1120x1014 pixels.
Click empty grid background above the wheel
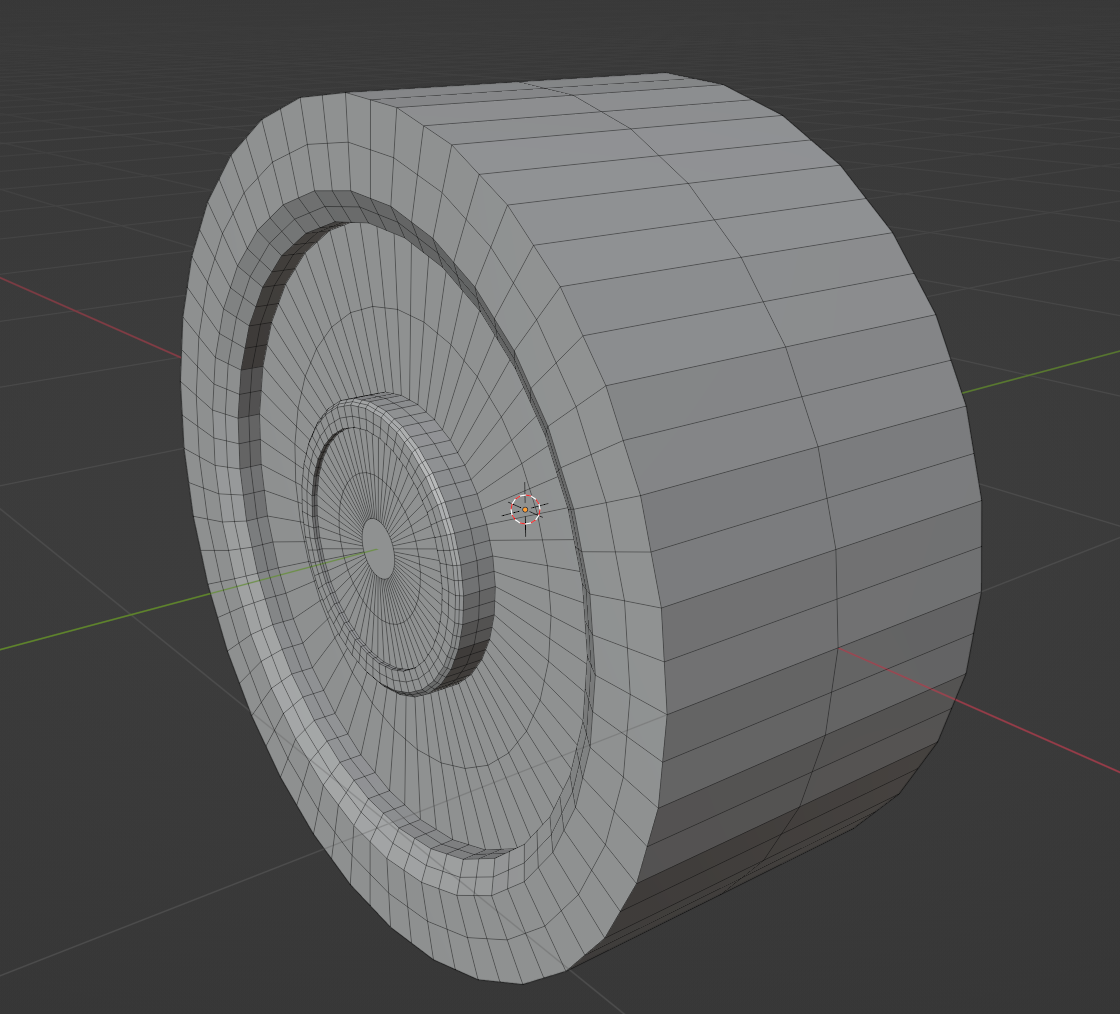tap(500, 40)
